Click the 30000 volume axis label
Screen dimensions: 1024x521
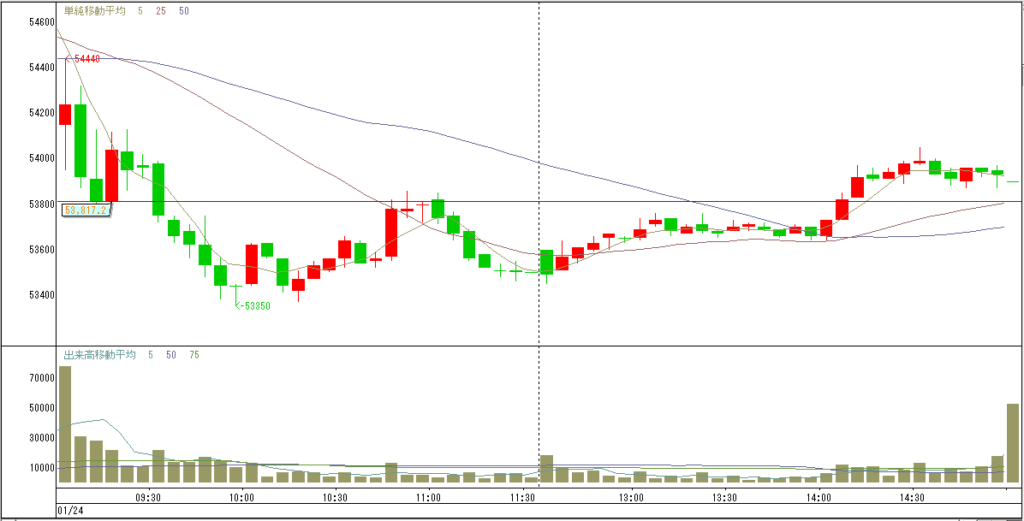pyautogui.click(x=42, y=438)
